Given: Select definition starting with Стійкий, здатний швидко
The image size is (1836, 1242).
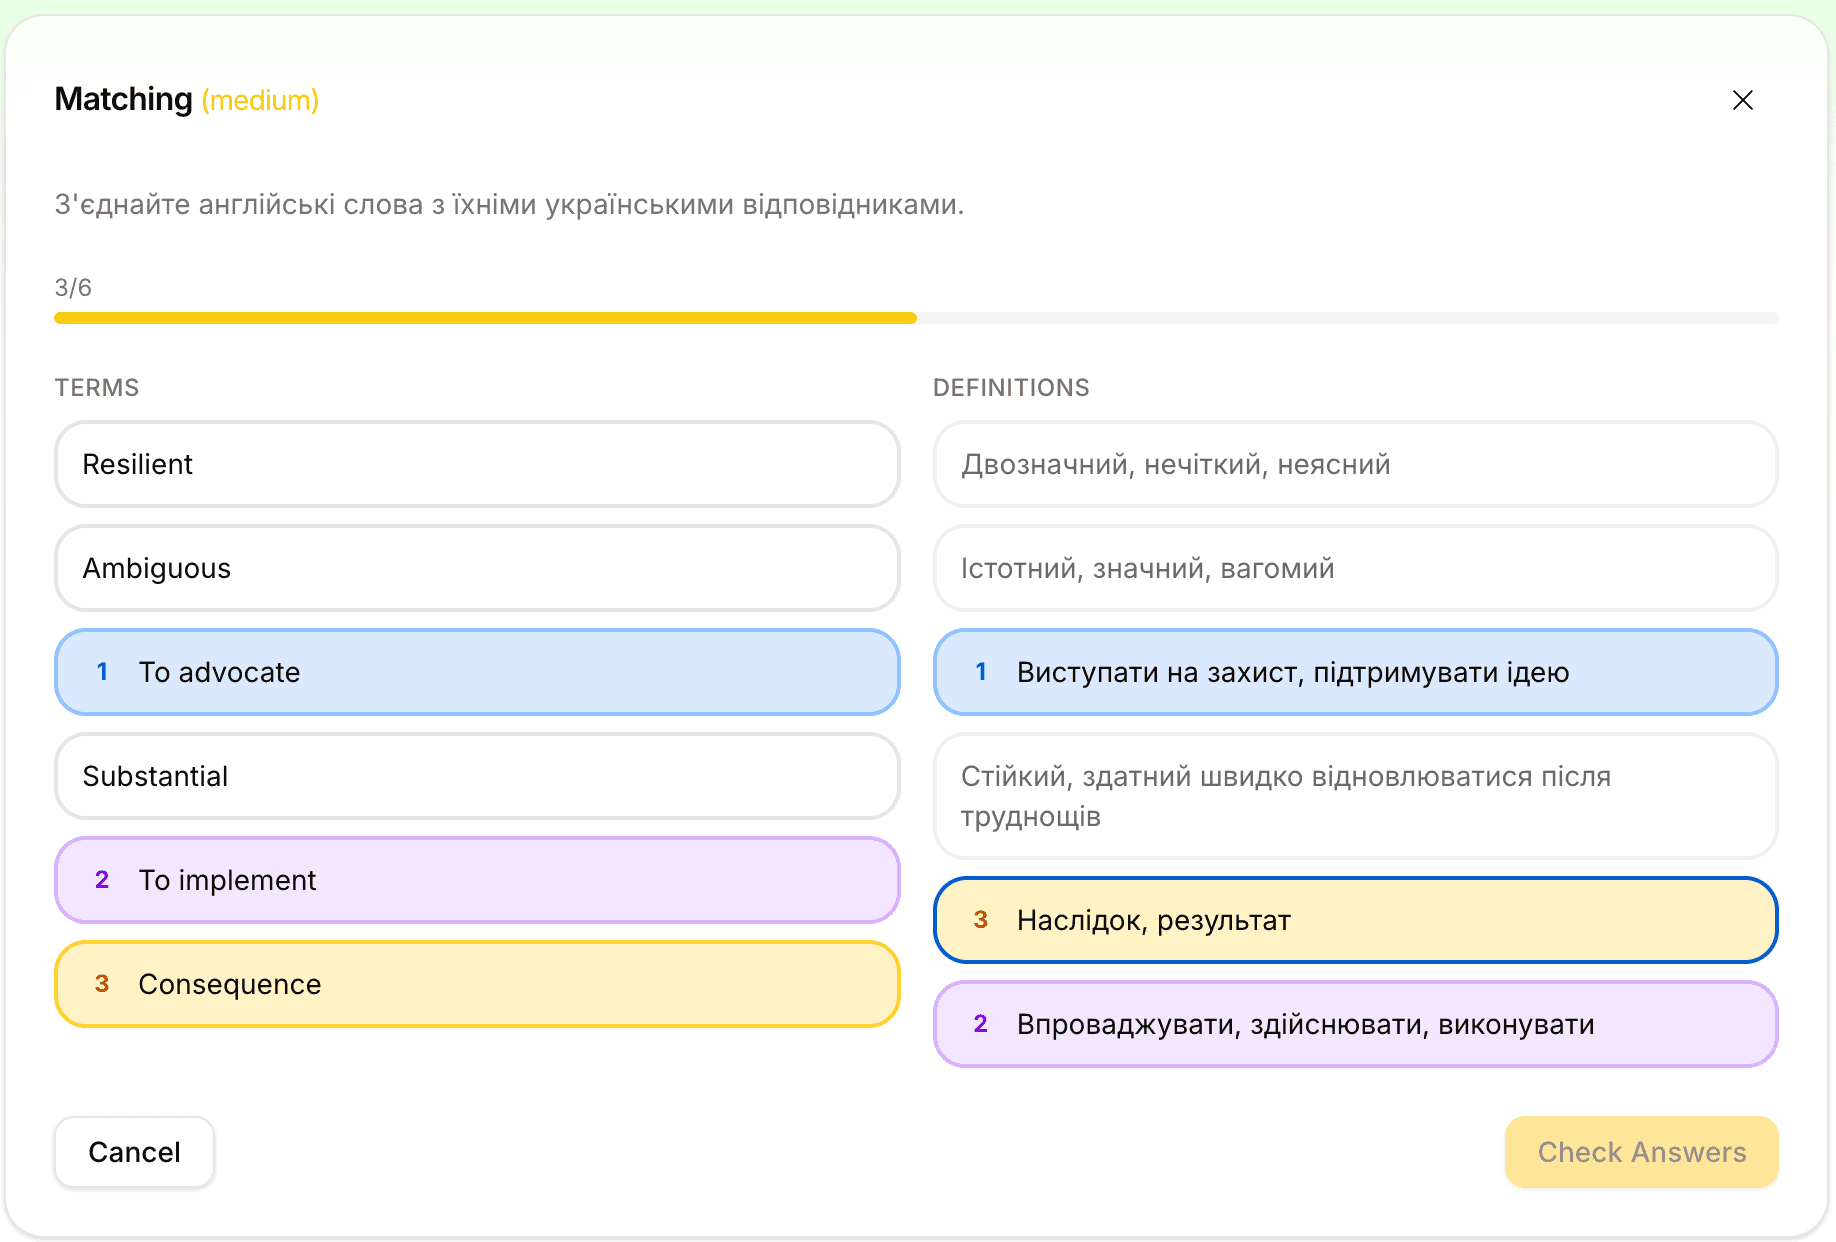Looking at the screenshot, I should (x=1355, y=796).
